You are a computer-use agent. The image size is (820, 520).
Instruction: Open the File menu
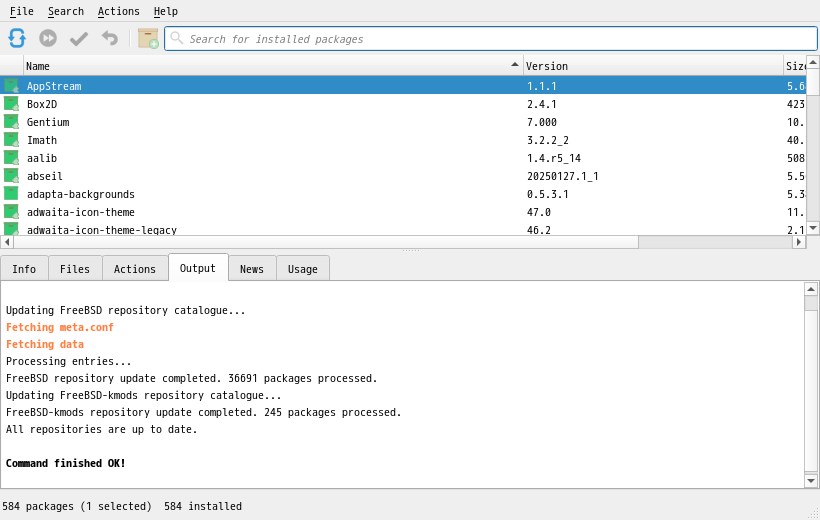pos(21,11)
